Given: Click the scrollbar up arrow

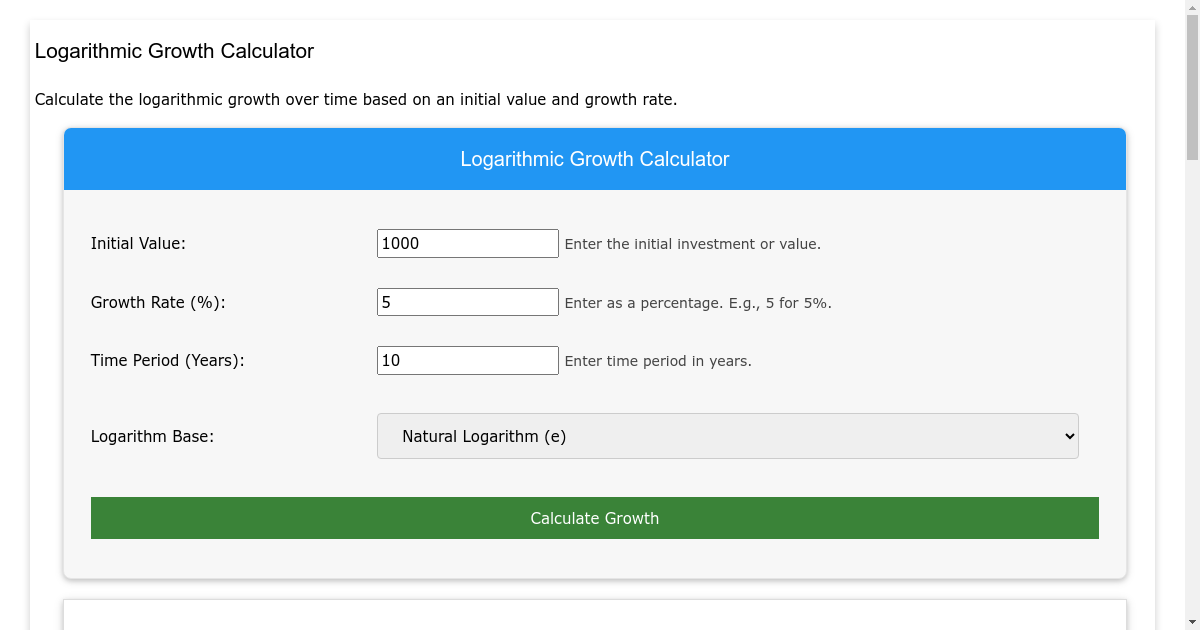Looking at the screenshot, I should [1192, 7].
